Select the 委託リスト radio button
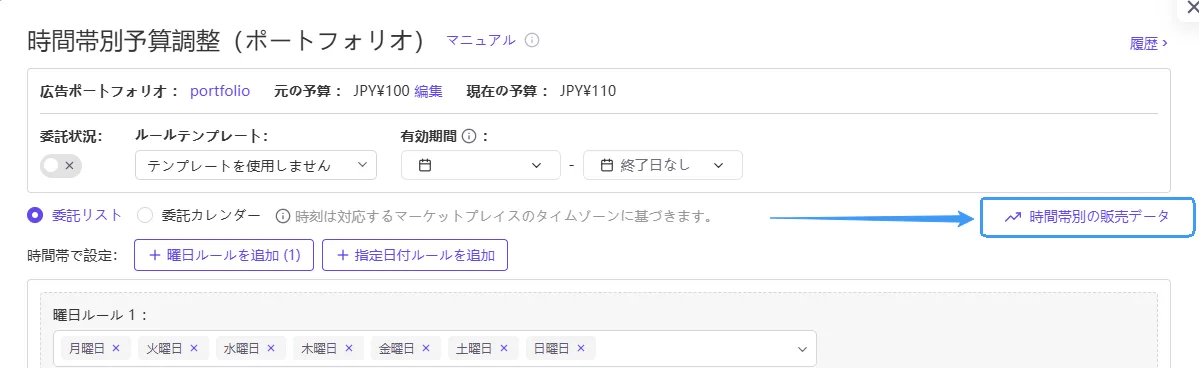This screenshot has height=368, width=1199. click(x=34, y=216)
